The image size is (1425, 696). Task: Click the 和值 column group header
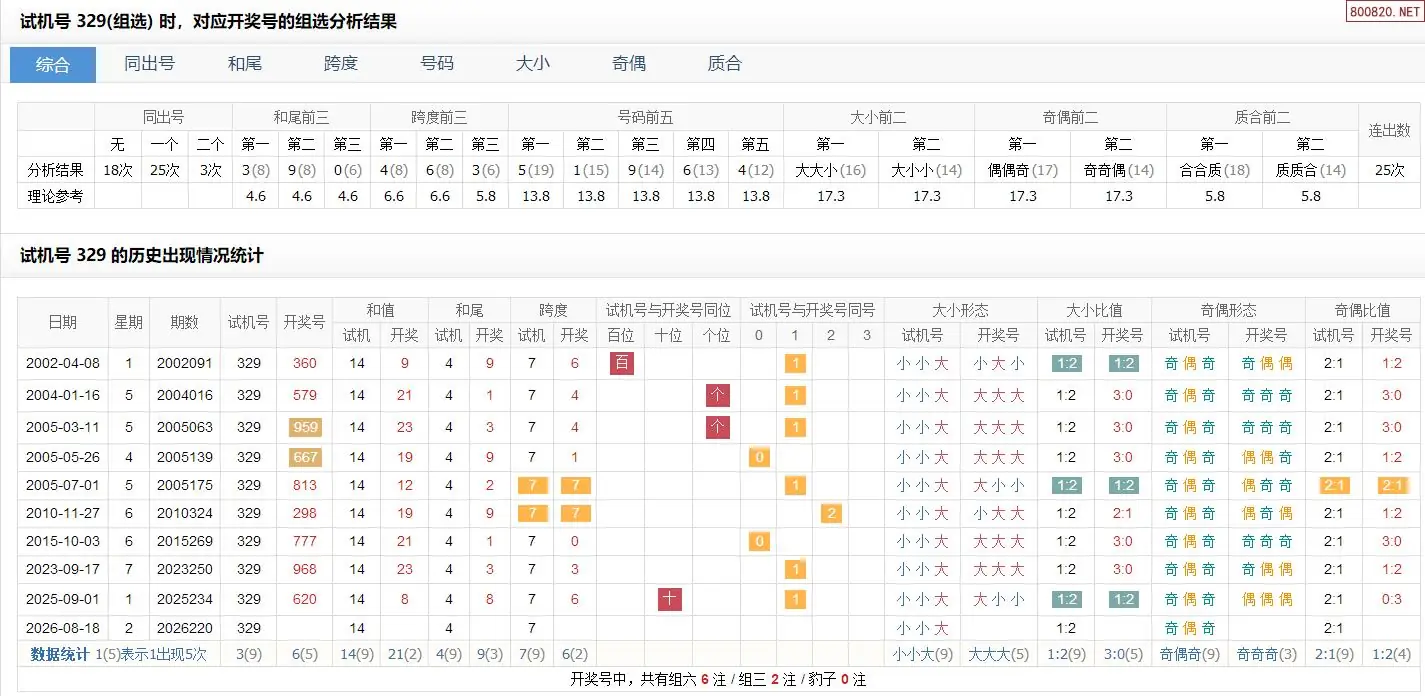coord(381,310)
